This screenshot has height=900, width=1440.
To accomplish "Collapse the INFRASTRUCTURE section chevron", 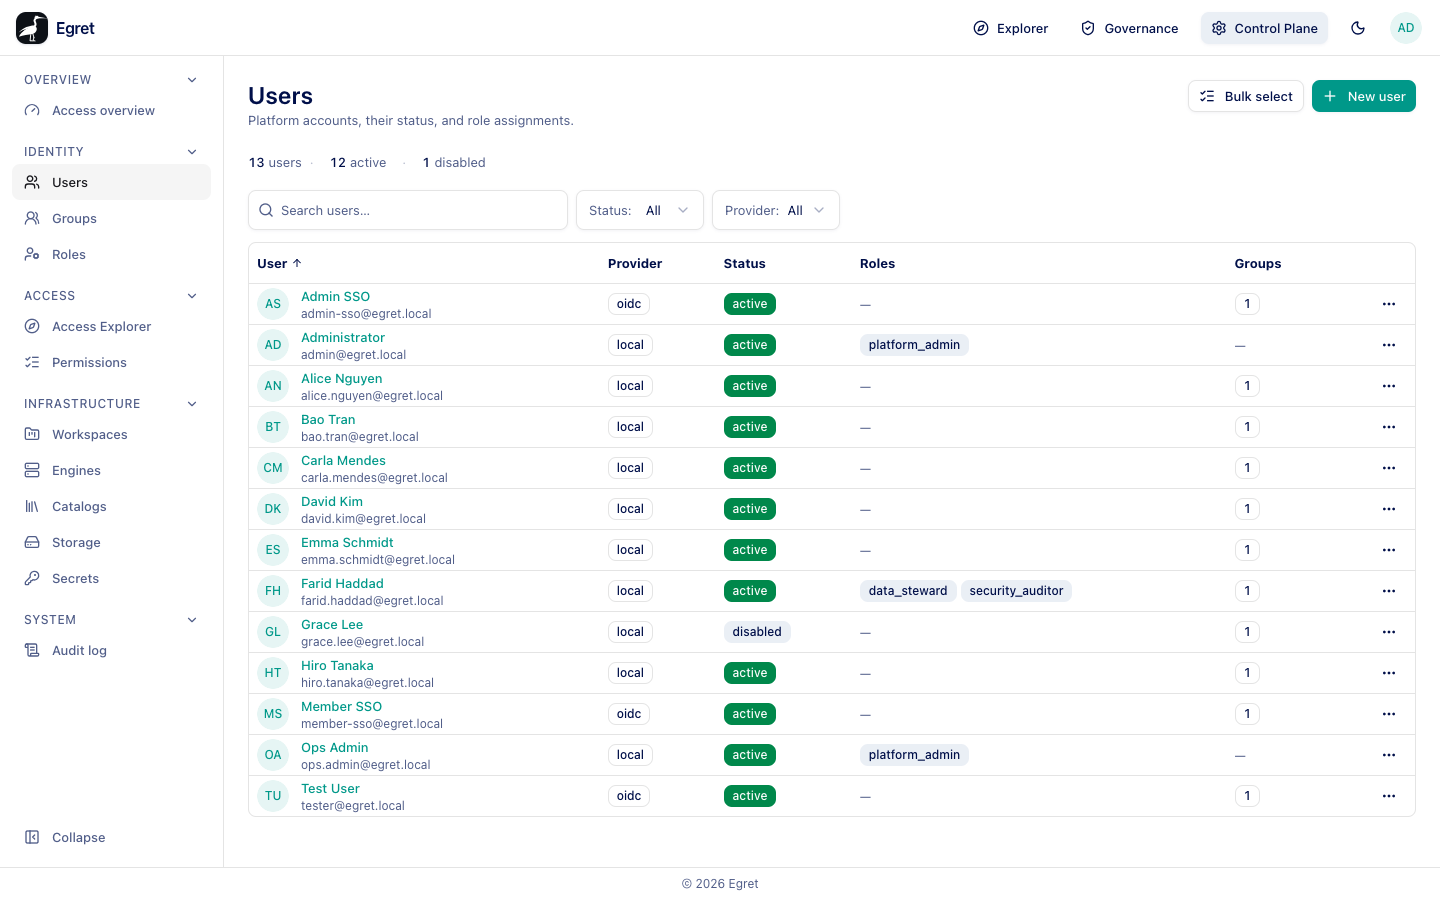I will pyautogui.click(x=192, y=404).
